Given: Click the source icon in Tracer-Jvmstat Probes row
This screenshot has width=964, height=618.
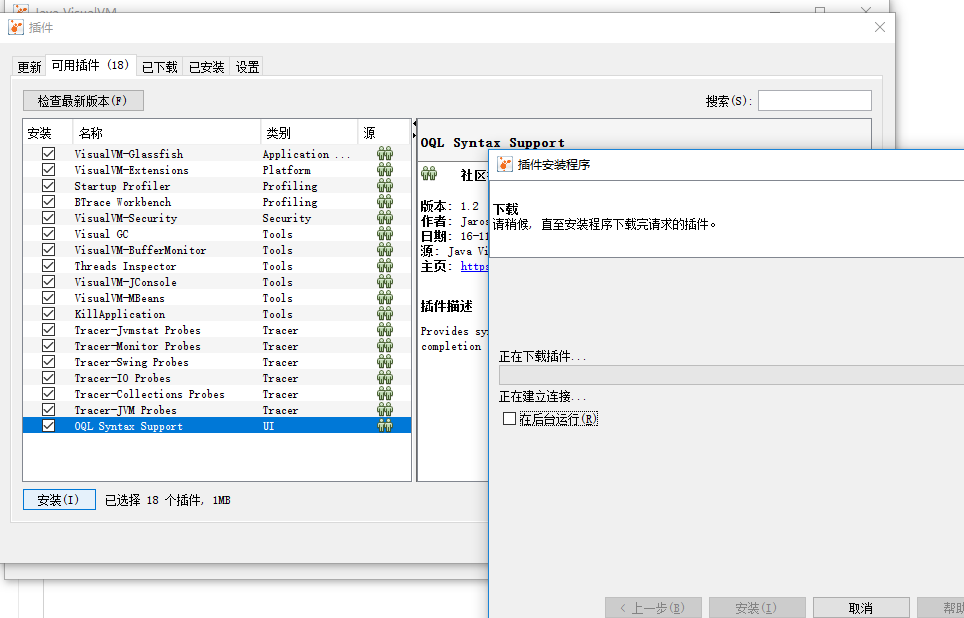Looking at the screenshot, I should point(385,330).
